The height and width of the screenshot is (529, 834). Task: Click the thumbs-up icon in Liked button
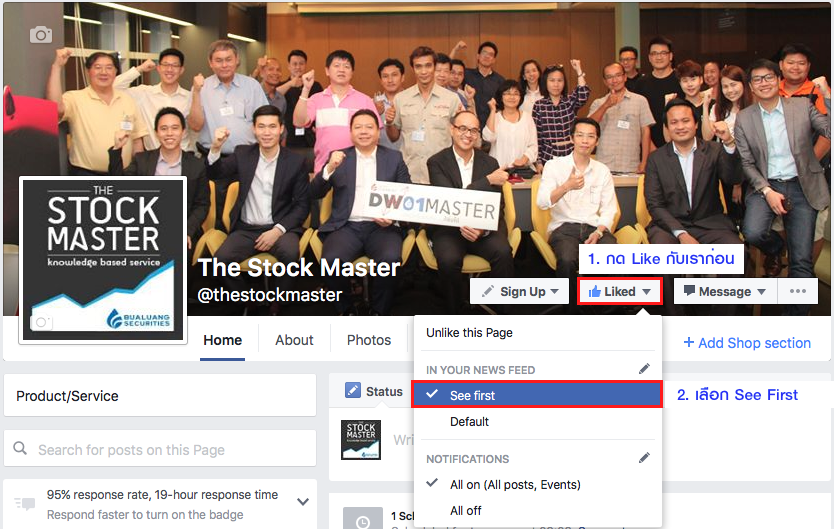click(x=595, y=291)
